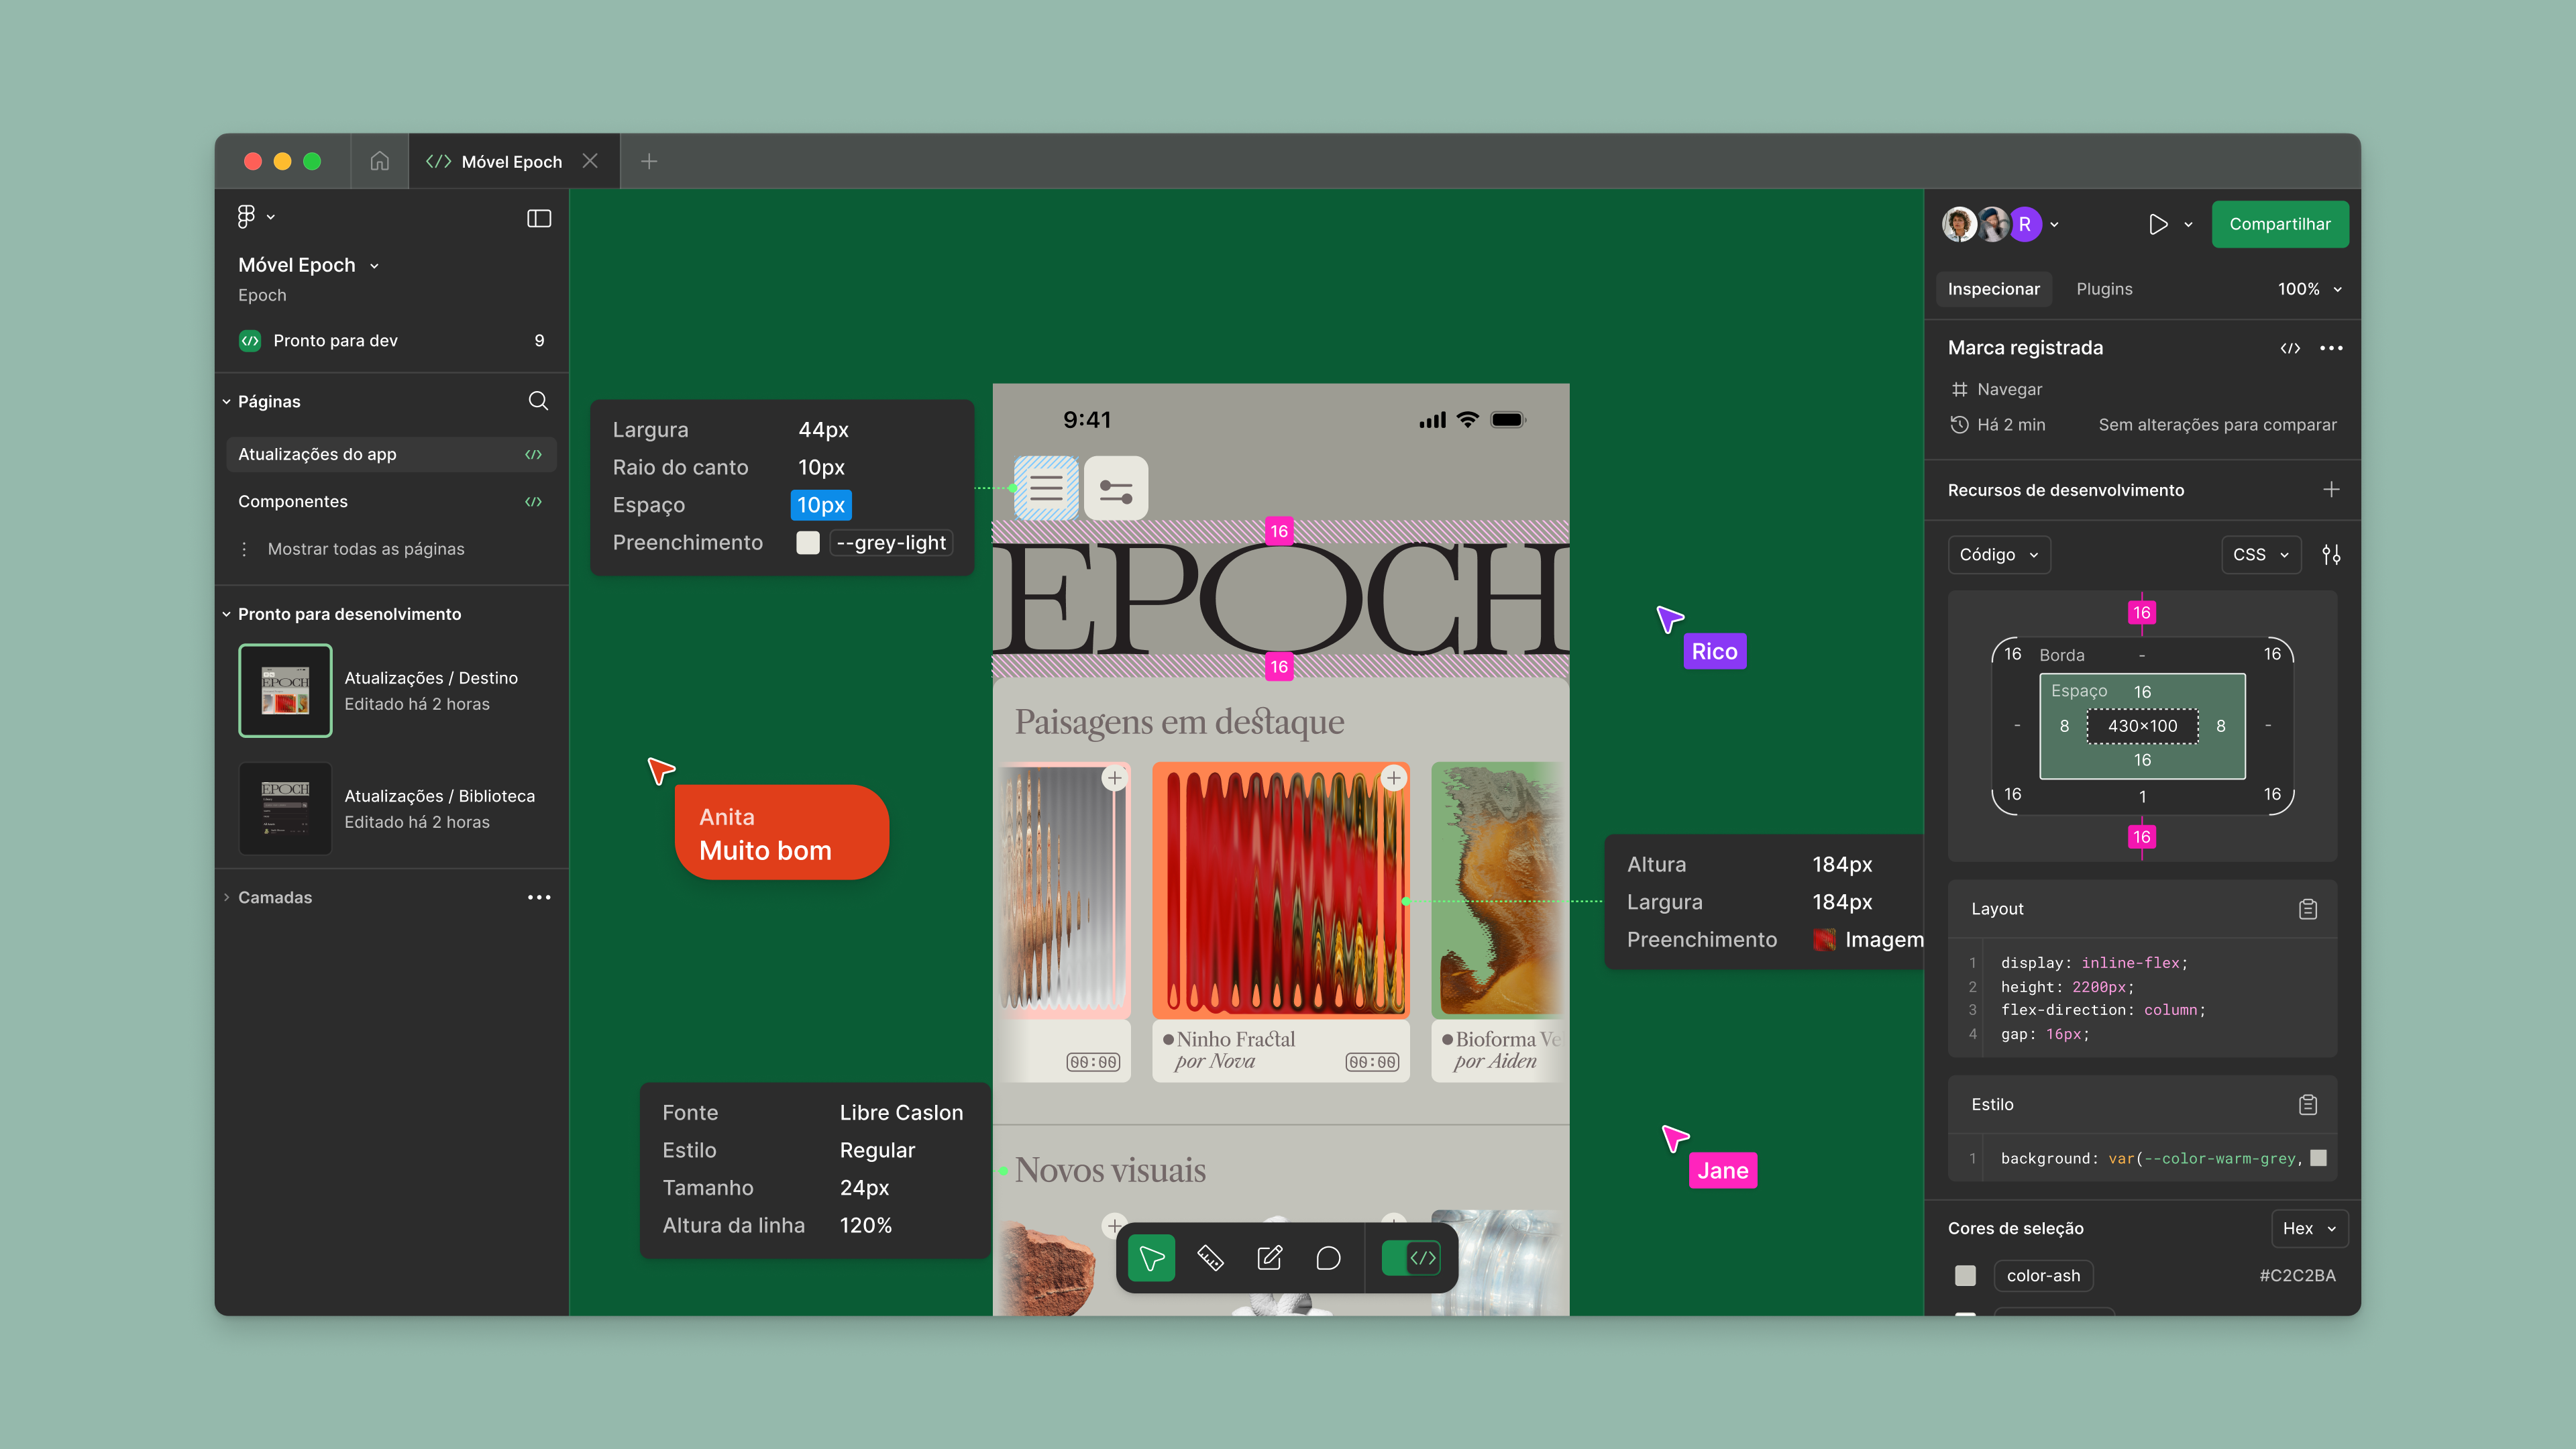Click the Ninho Fractal 00:00 timer
Viewport: 2576px width, 1449px height.
(1372, 1062)
